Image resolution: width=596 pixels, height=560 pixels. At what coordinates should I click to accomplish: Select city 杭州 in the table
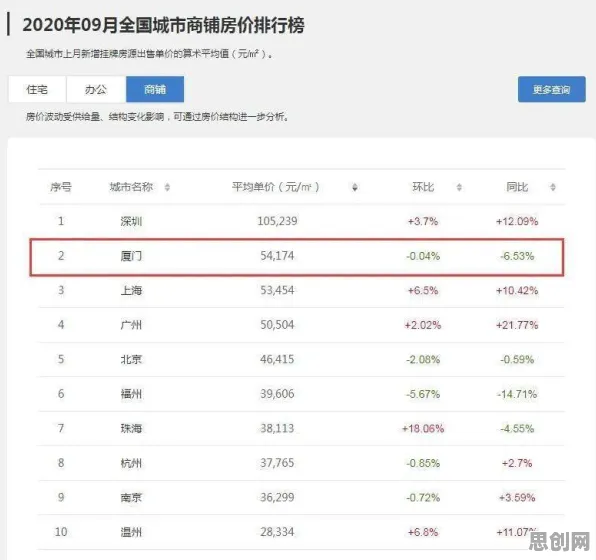click(x=131, y=463)
